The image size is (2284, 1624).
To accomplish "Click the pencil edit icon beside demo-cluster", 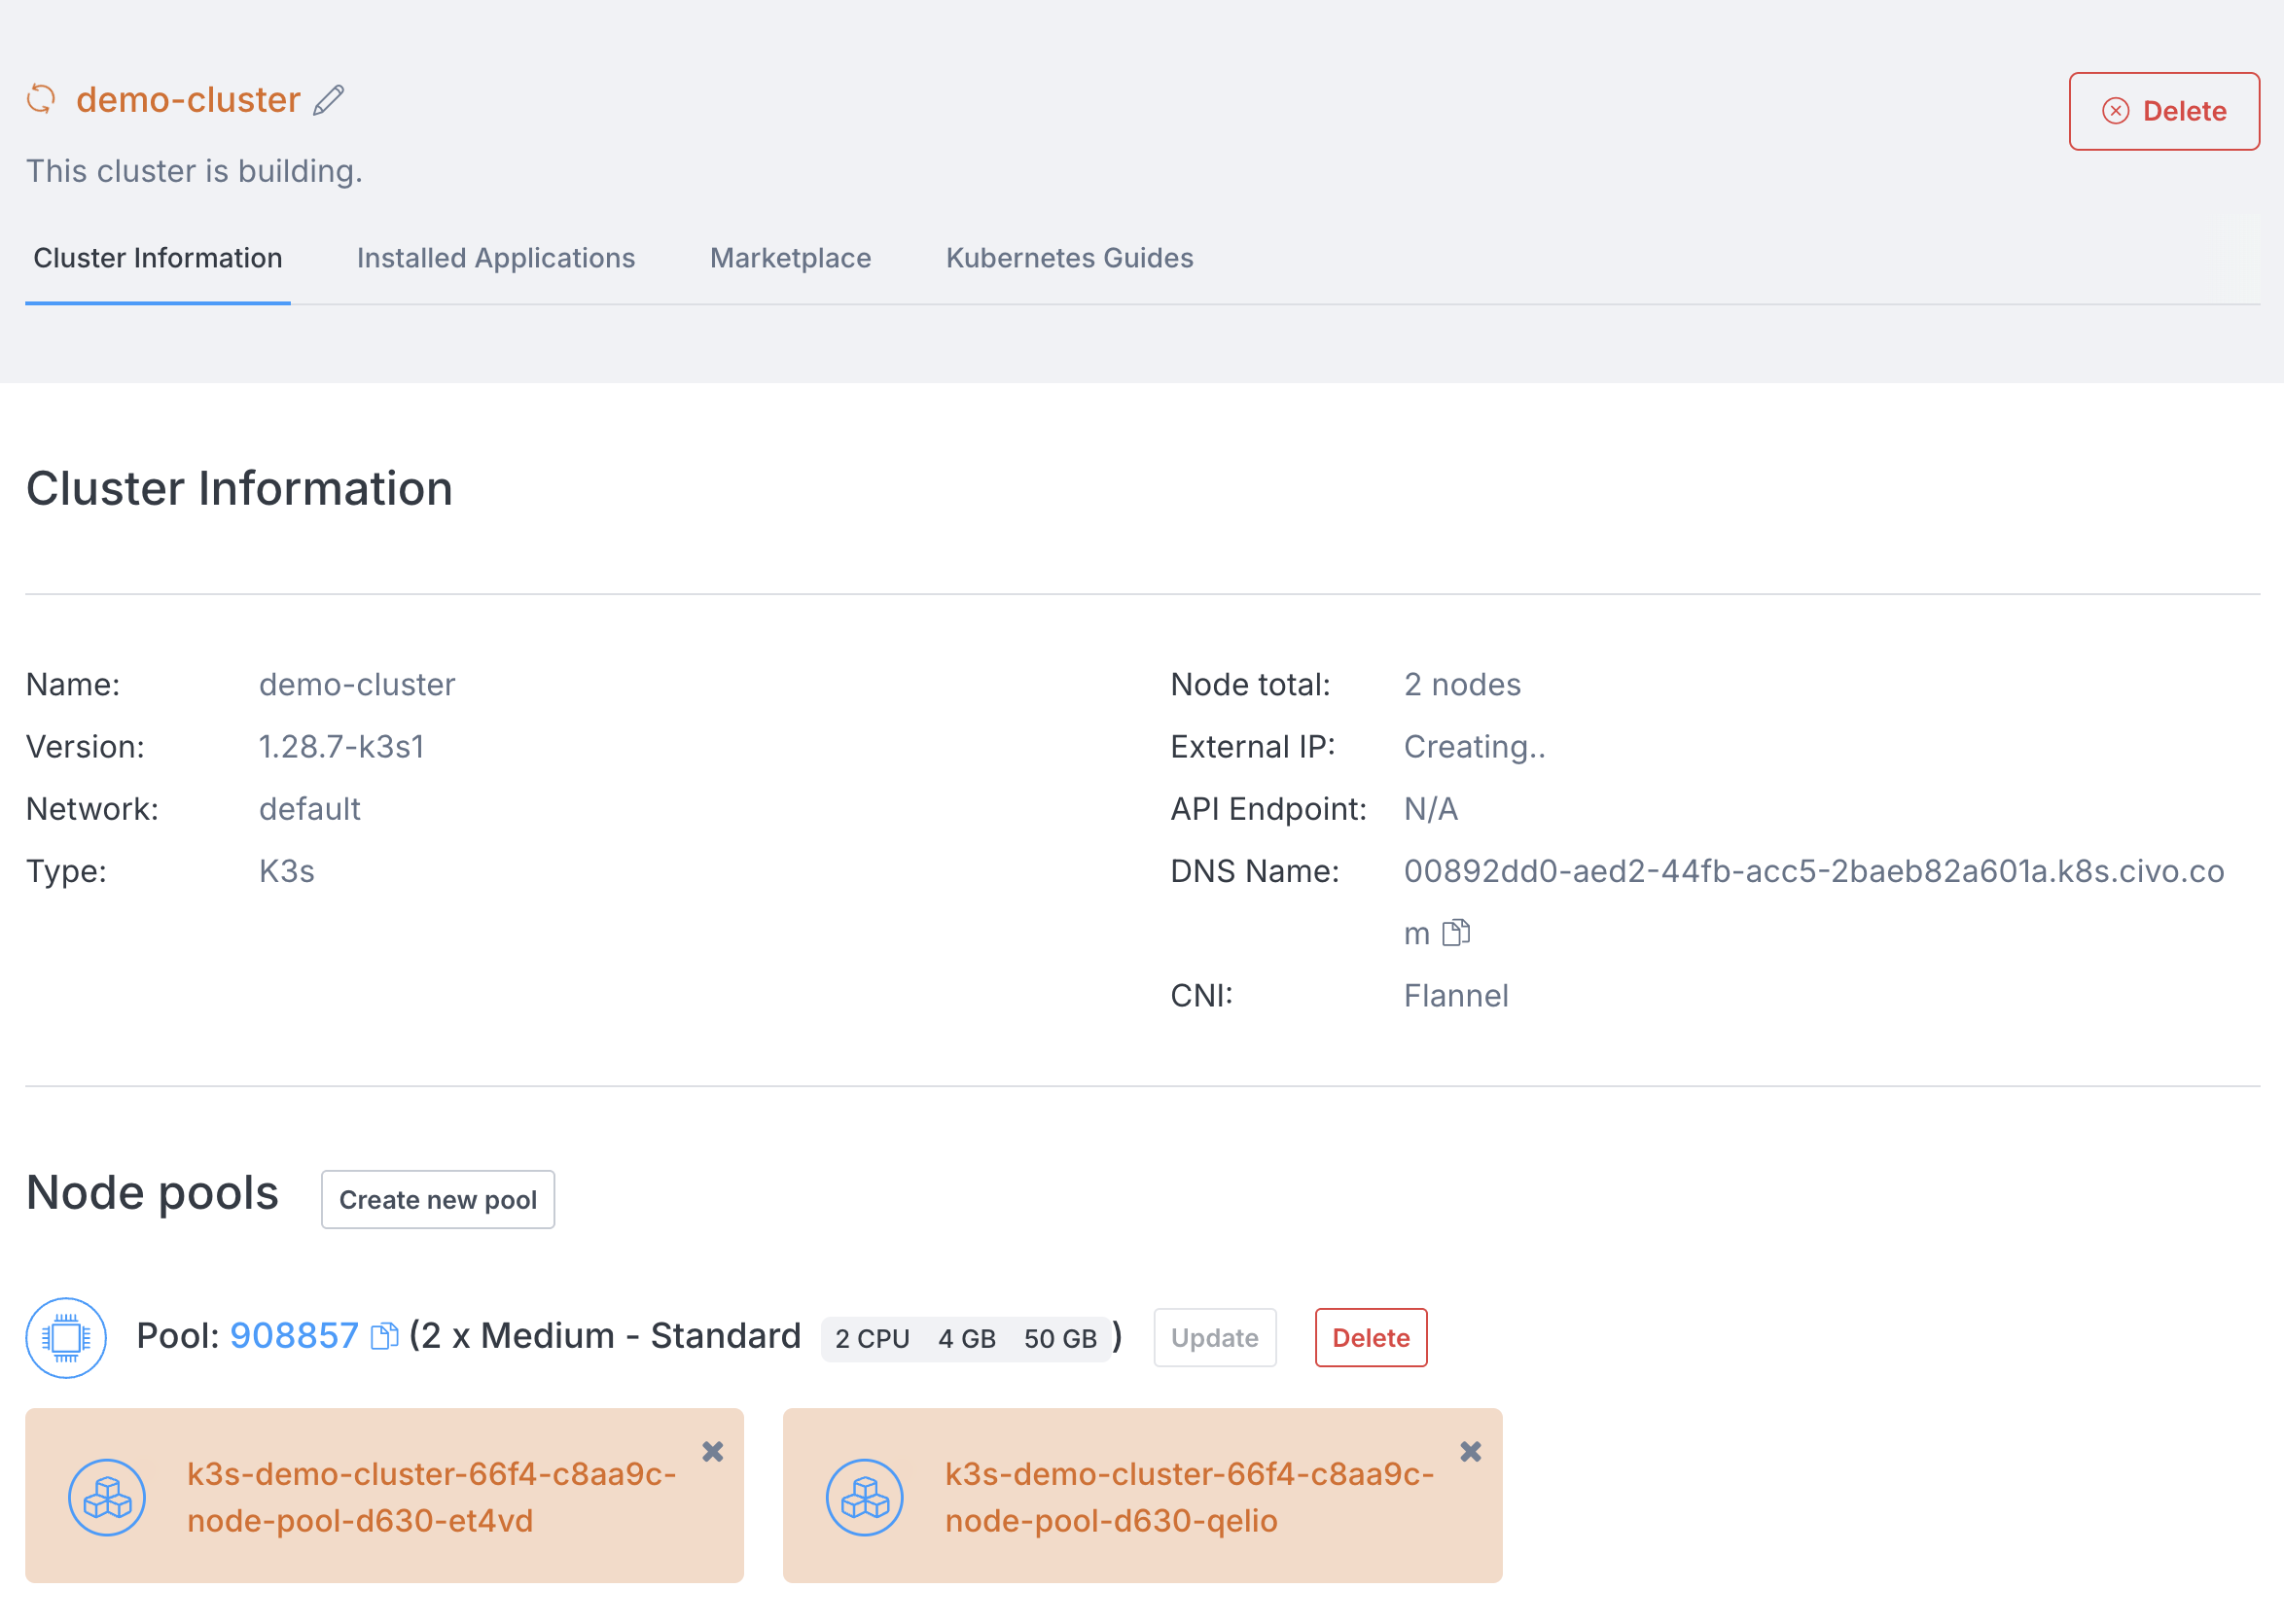I will point(328,100).
